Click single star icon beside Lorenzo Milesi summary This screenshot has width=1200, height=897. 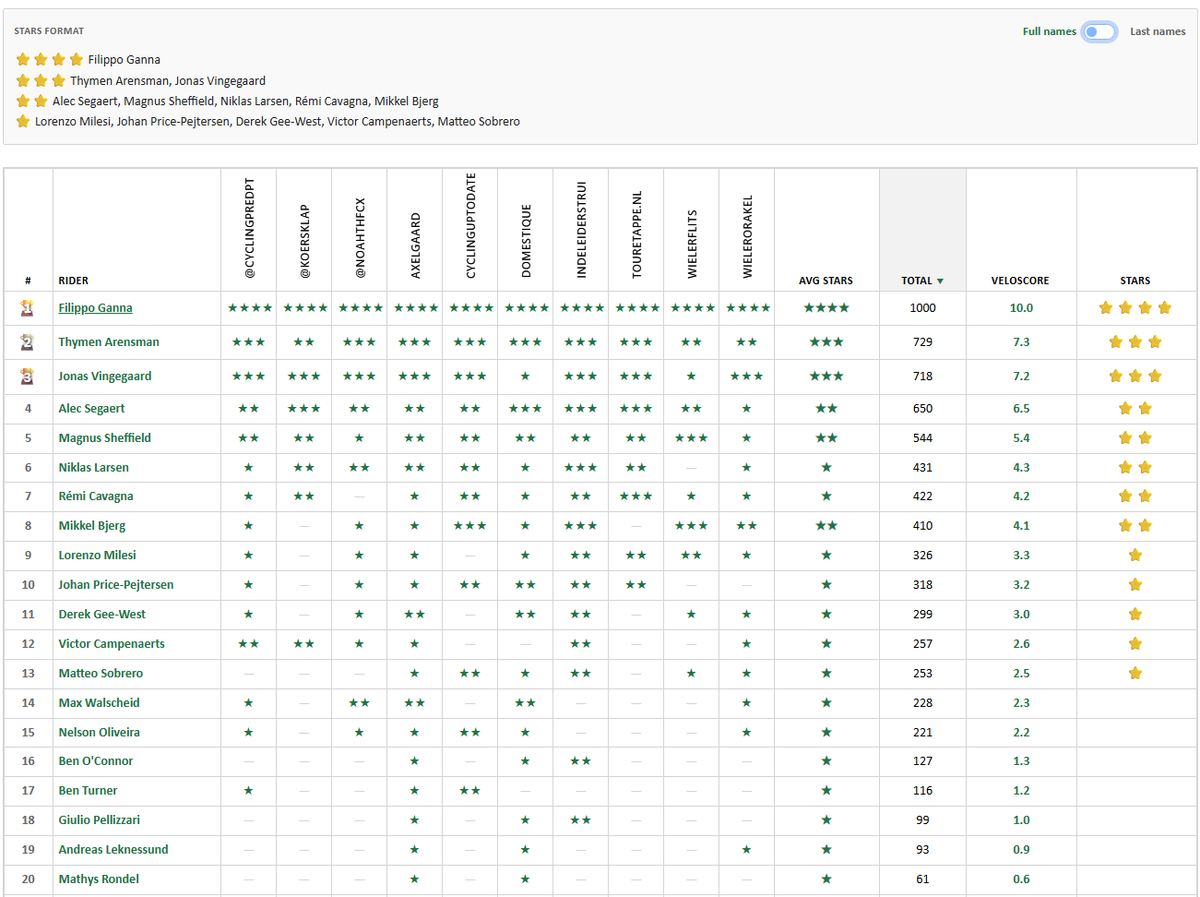[23, 121]
